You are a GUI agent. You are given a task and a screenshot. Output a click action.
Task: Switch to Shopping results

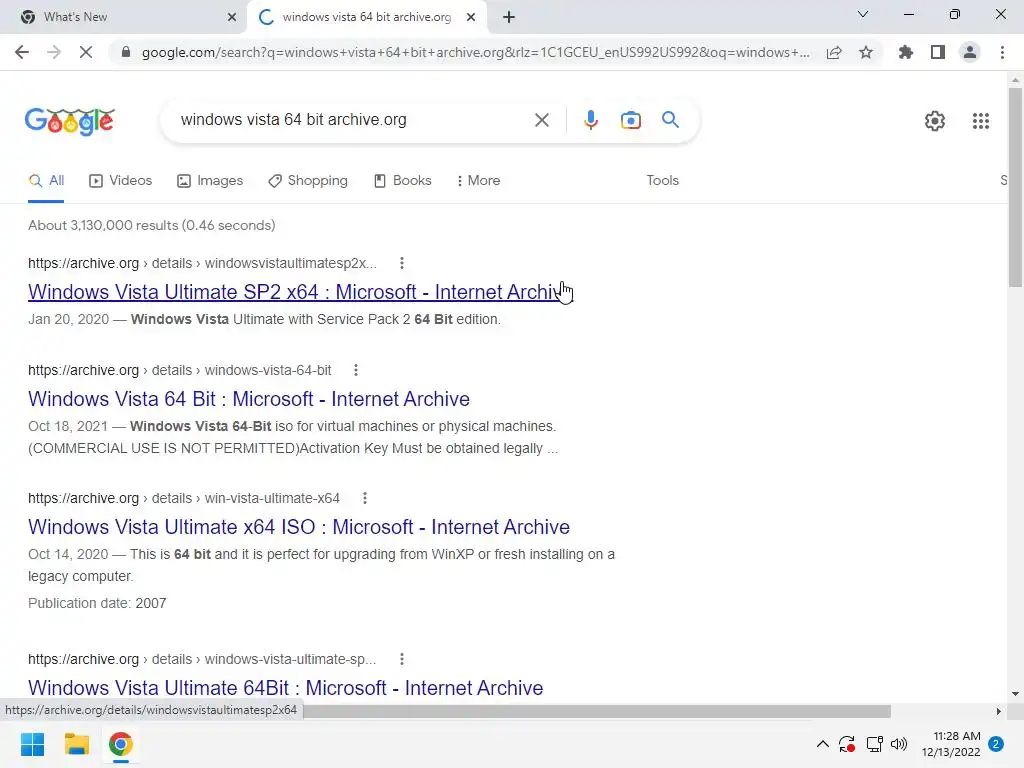pyautogui.click(x=308, y=181)
